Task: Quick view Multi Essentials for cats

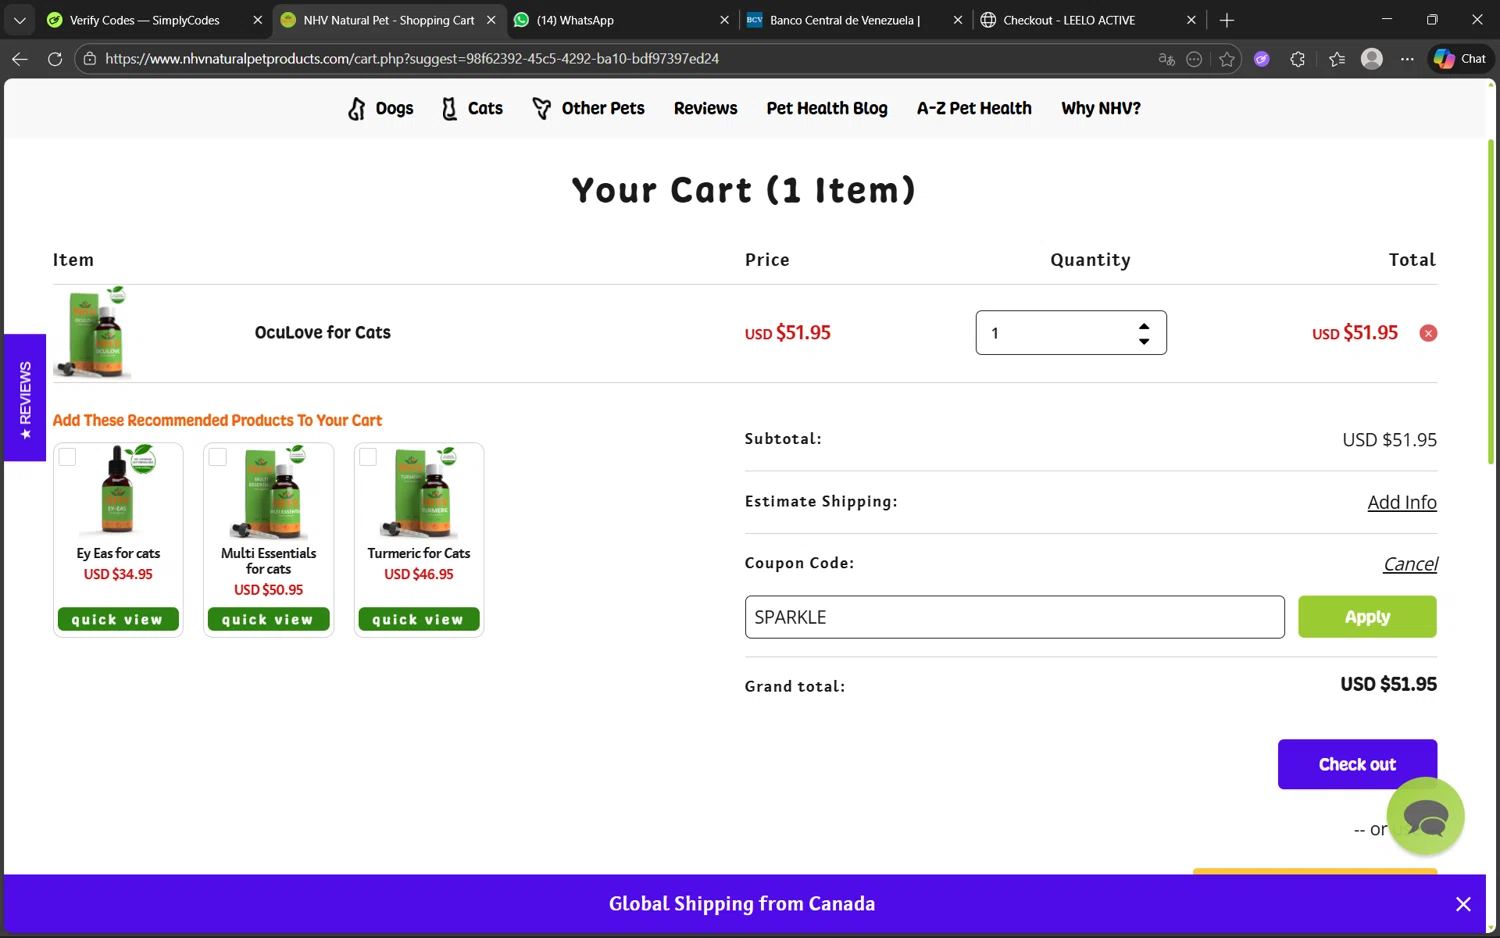Action: pos(268,619)
